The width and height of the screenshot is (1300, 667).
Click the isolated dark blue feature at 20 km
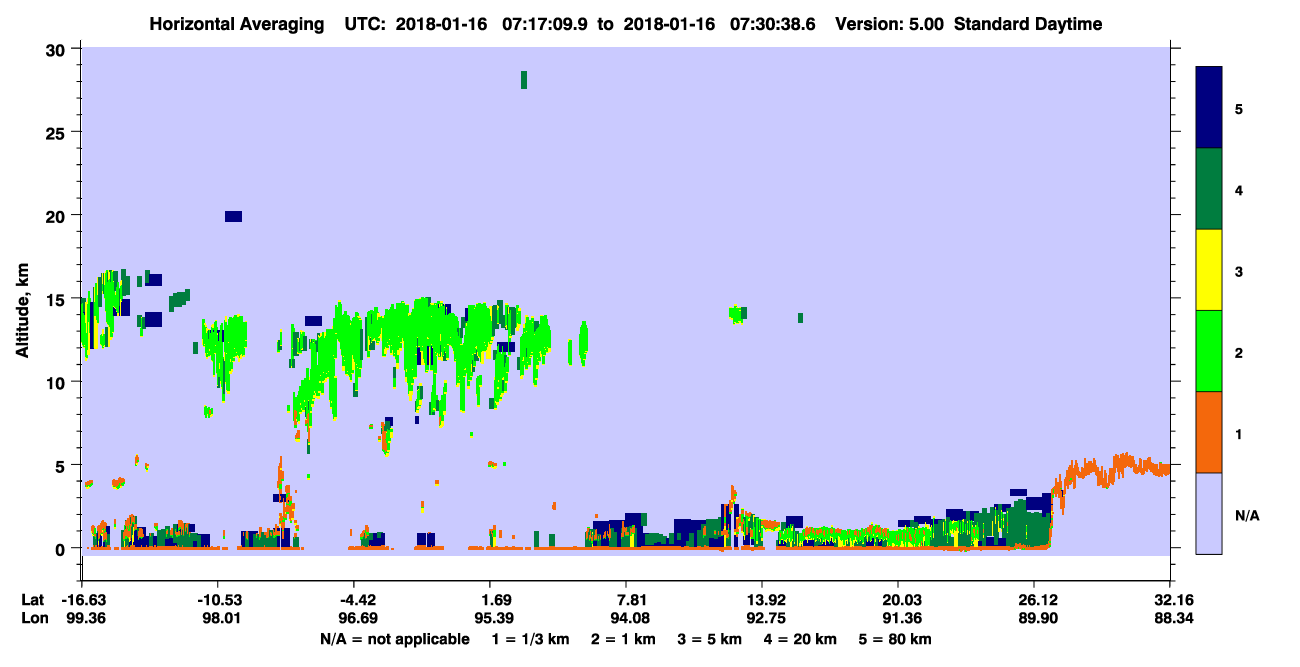(x=233, y=216)
